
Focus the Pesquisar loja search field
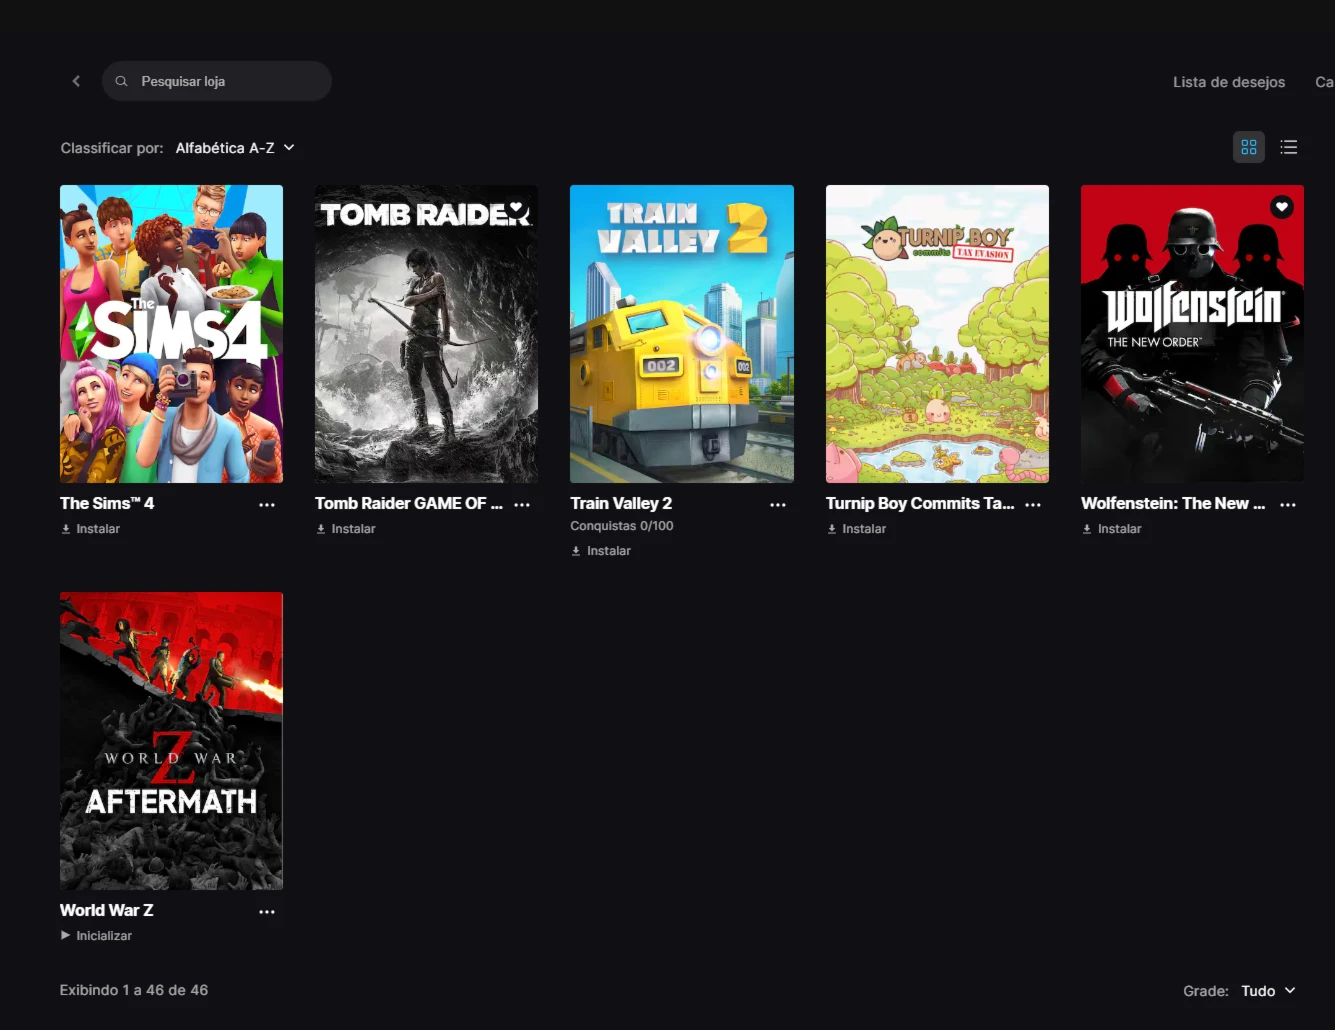pos(216,81)
